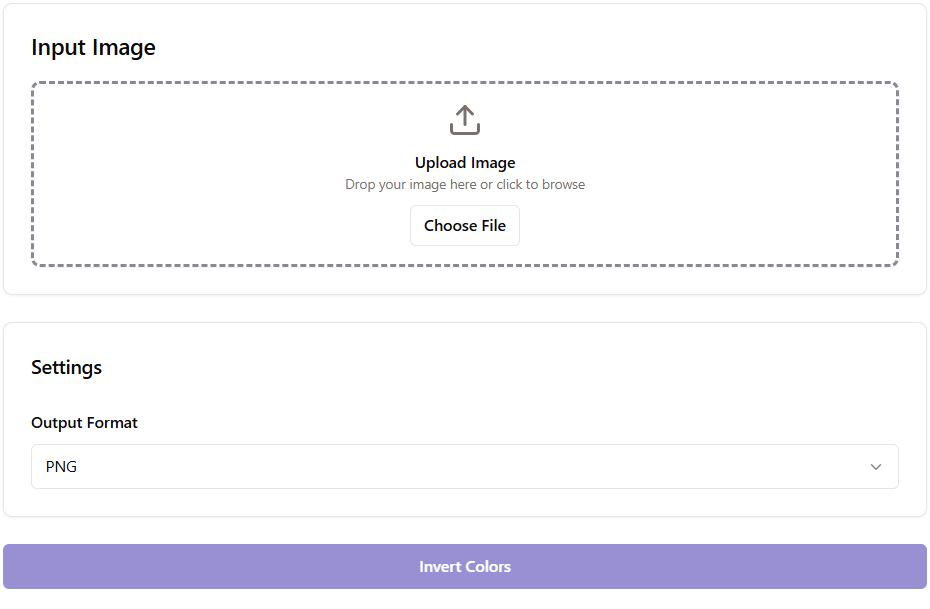Image resolution: width=930 pixels, height=609 pixels.
Task: Click the "Input Image" heading
Action: click(x=93, y=48)
